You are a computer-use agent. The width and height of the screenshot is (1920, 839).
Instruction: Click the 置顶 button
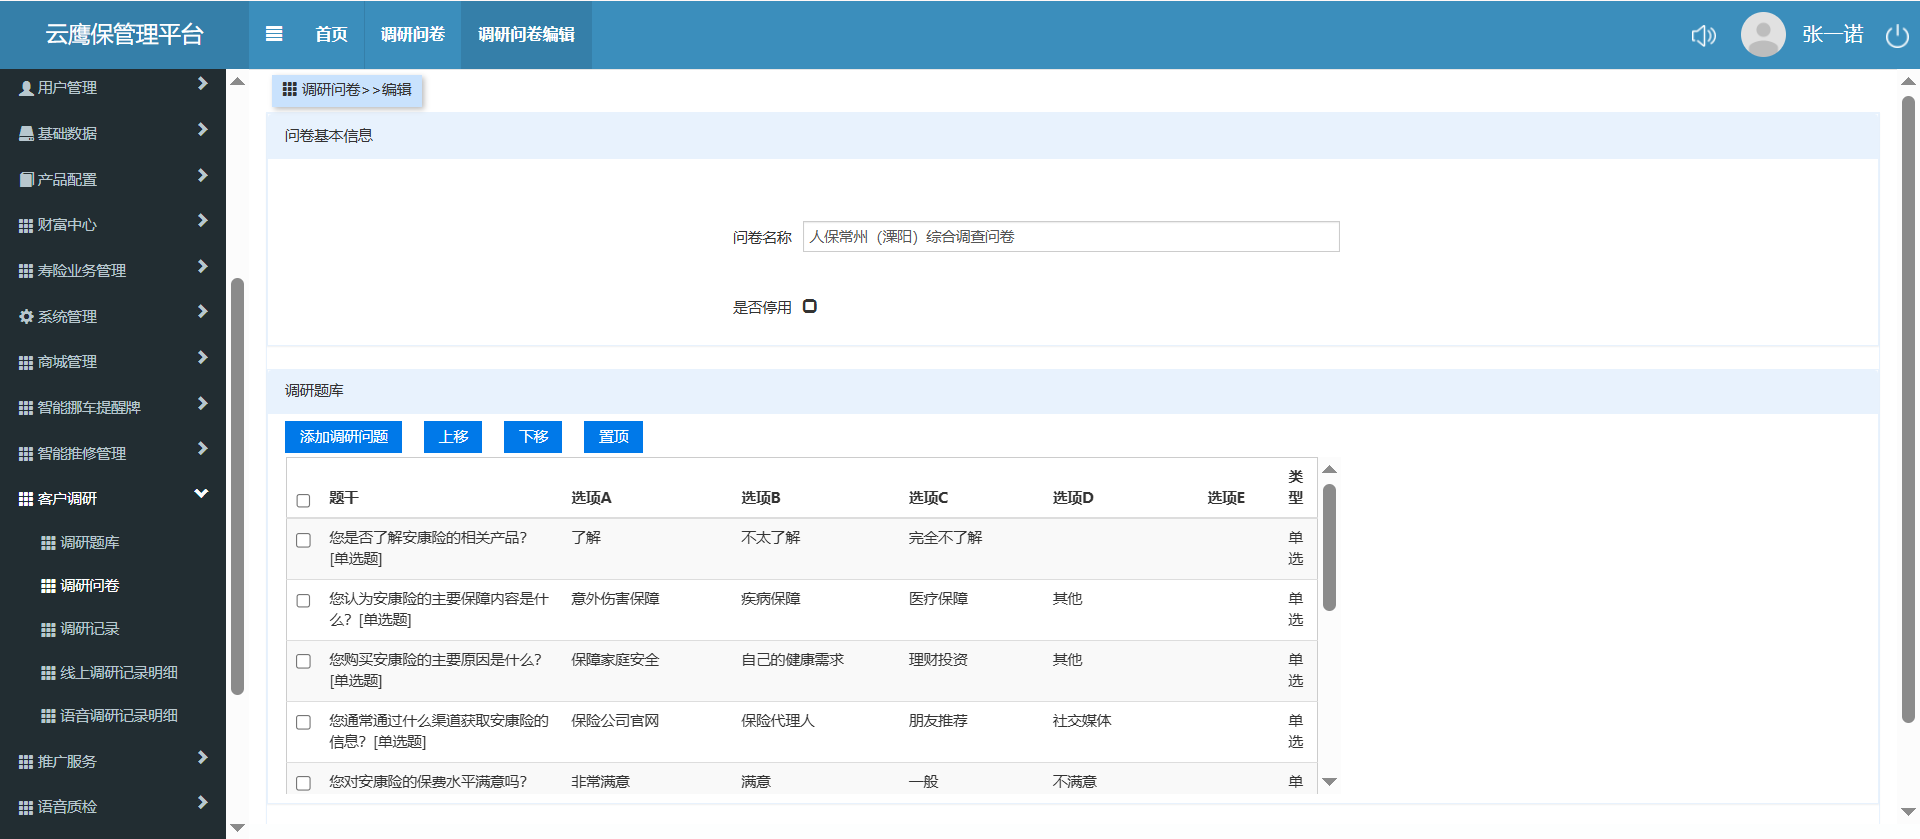pyautogui.click(x=613, y=437)
